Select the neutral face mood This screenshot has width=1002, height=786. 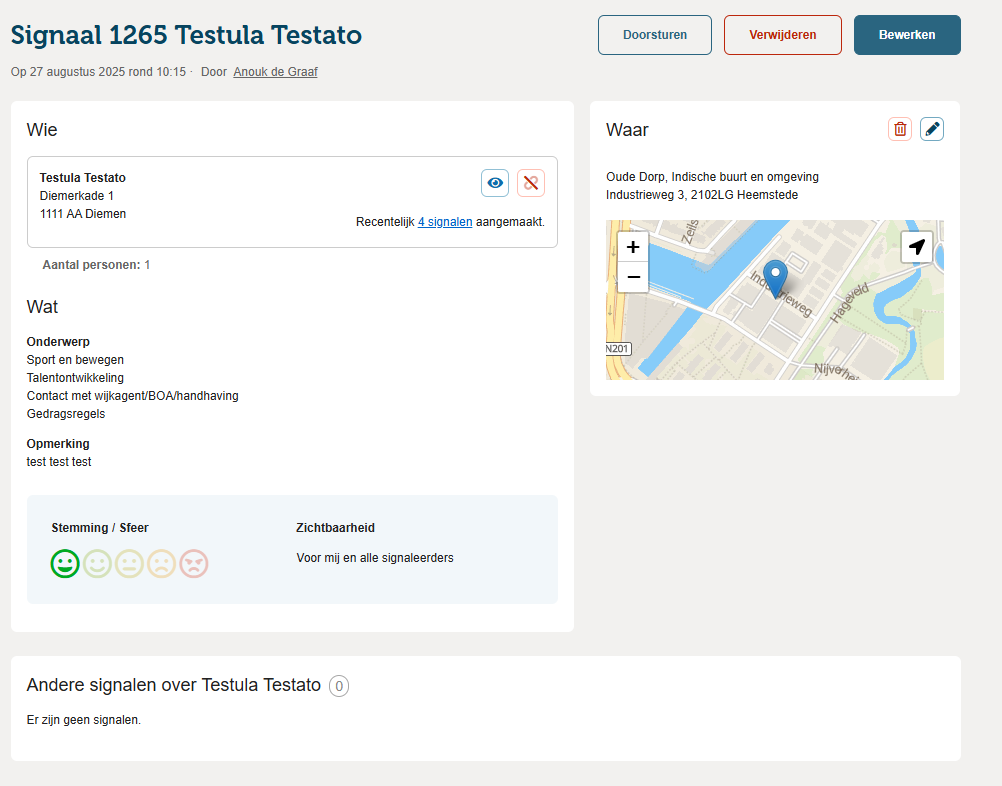point(129,564)
